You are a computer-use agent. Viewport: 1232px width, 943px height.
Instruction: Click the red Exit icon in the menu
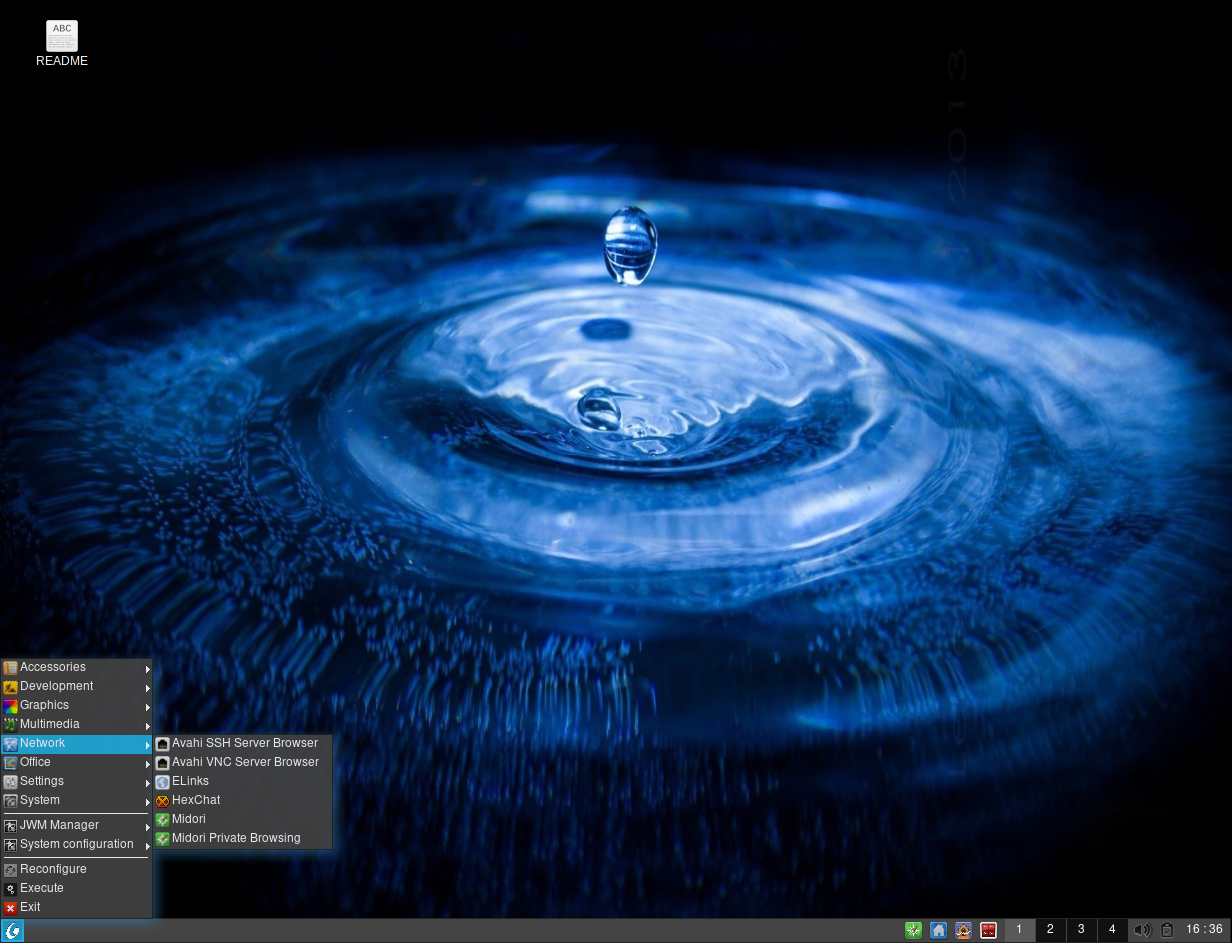10,908
